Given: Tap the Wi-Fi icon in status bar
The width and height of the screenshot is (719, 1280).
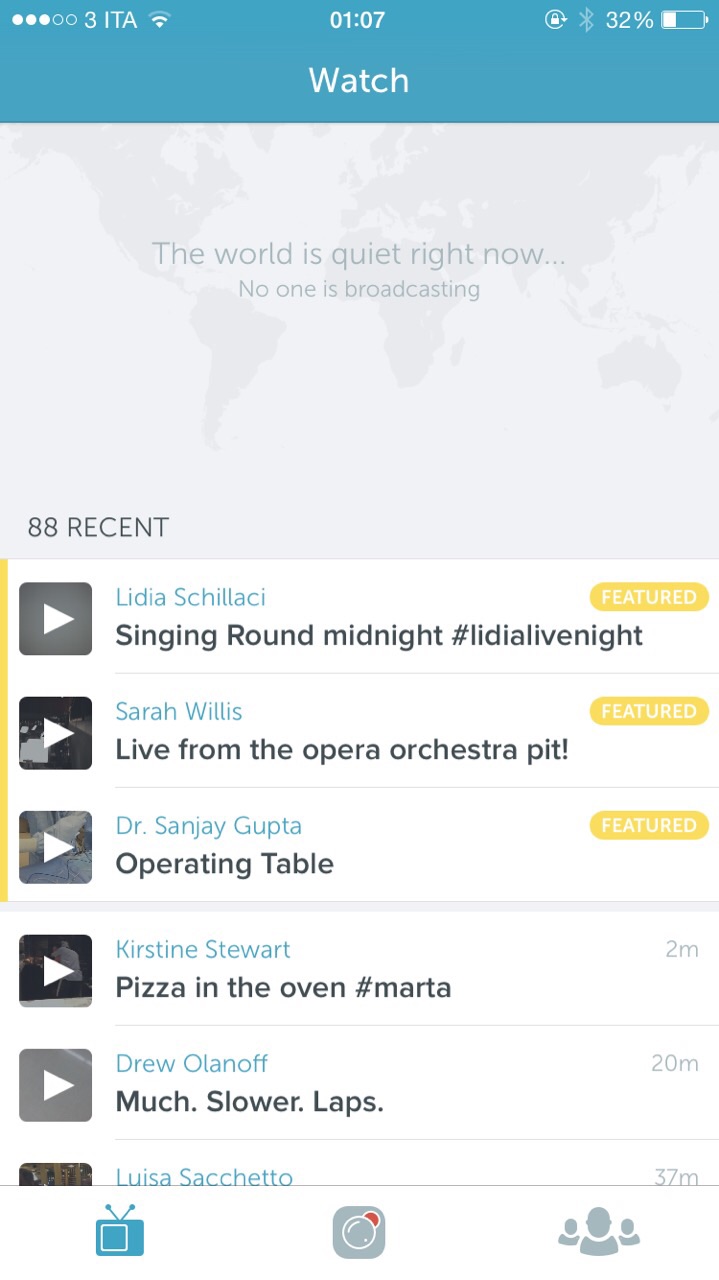Looking at the screenshot, I should pyautogui.click(x=159, y=20).
